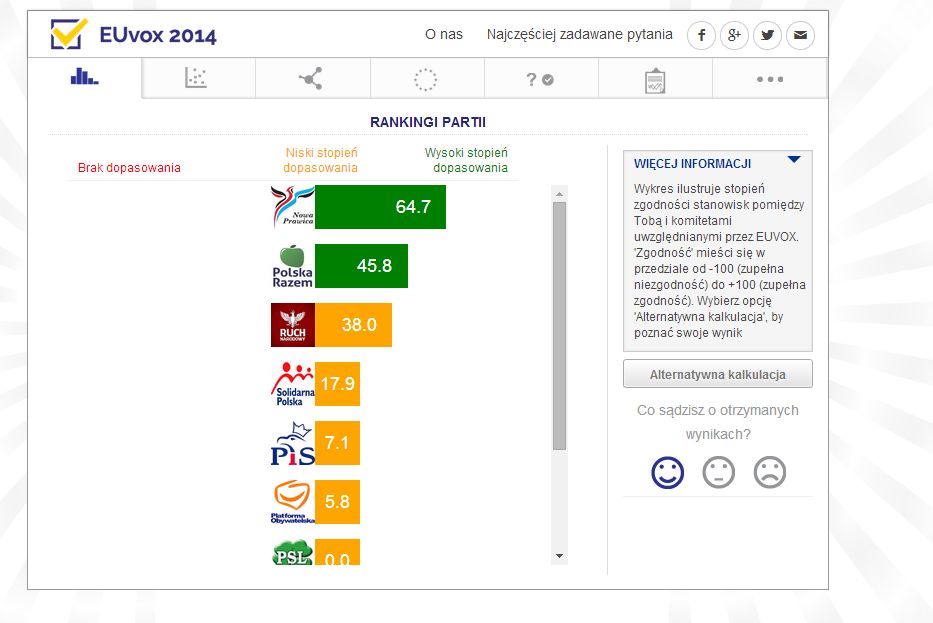Image resolution: width=933 pixels, height=623 pixels.
Task: Click the Brak dopasowania legend label
Action: (x=129, y=168)
